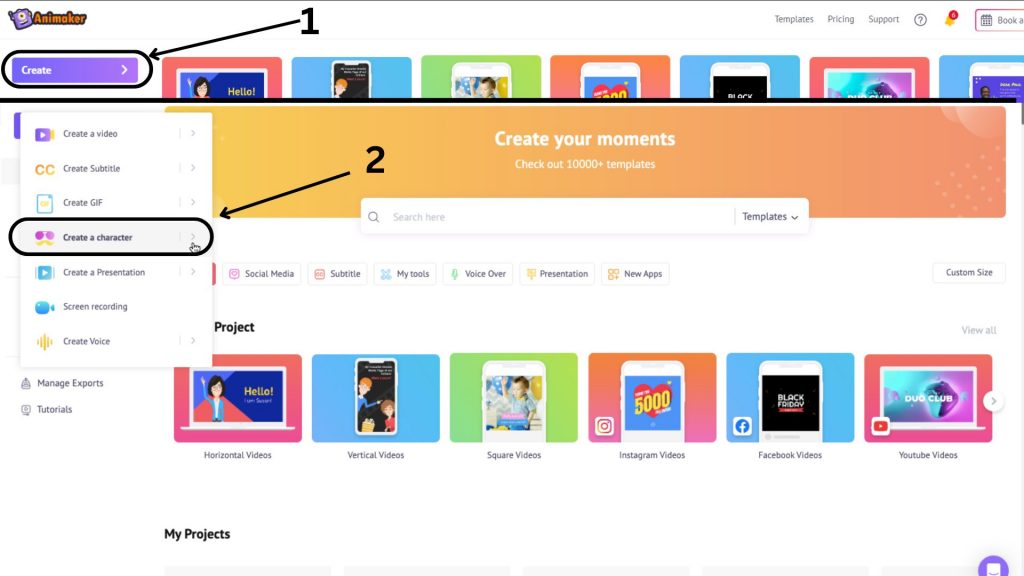Screen dimensions: 1024x576
Task: Click the Create Voice waveform icon
Action: point(44,342)
